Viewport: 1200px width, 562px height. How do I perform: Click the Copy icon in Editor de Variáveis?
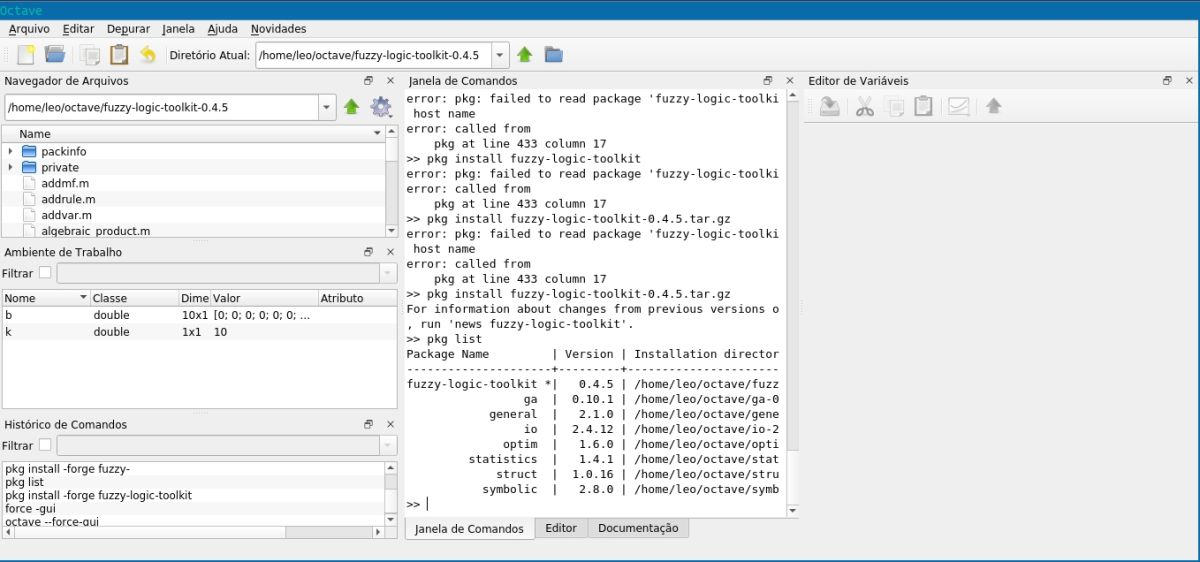pyautogui.click(x=895, y=106)
